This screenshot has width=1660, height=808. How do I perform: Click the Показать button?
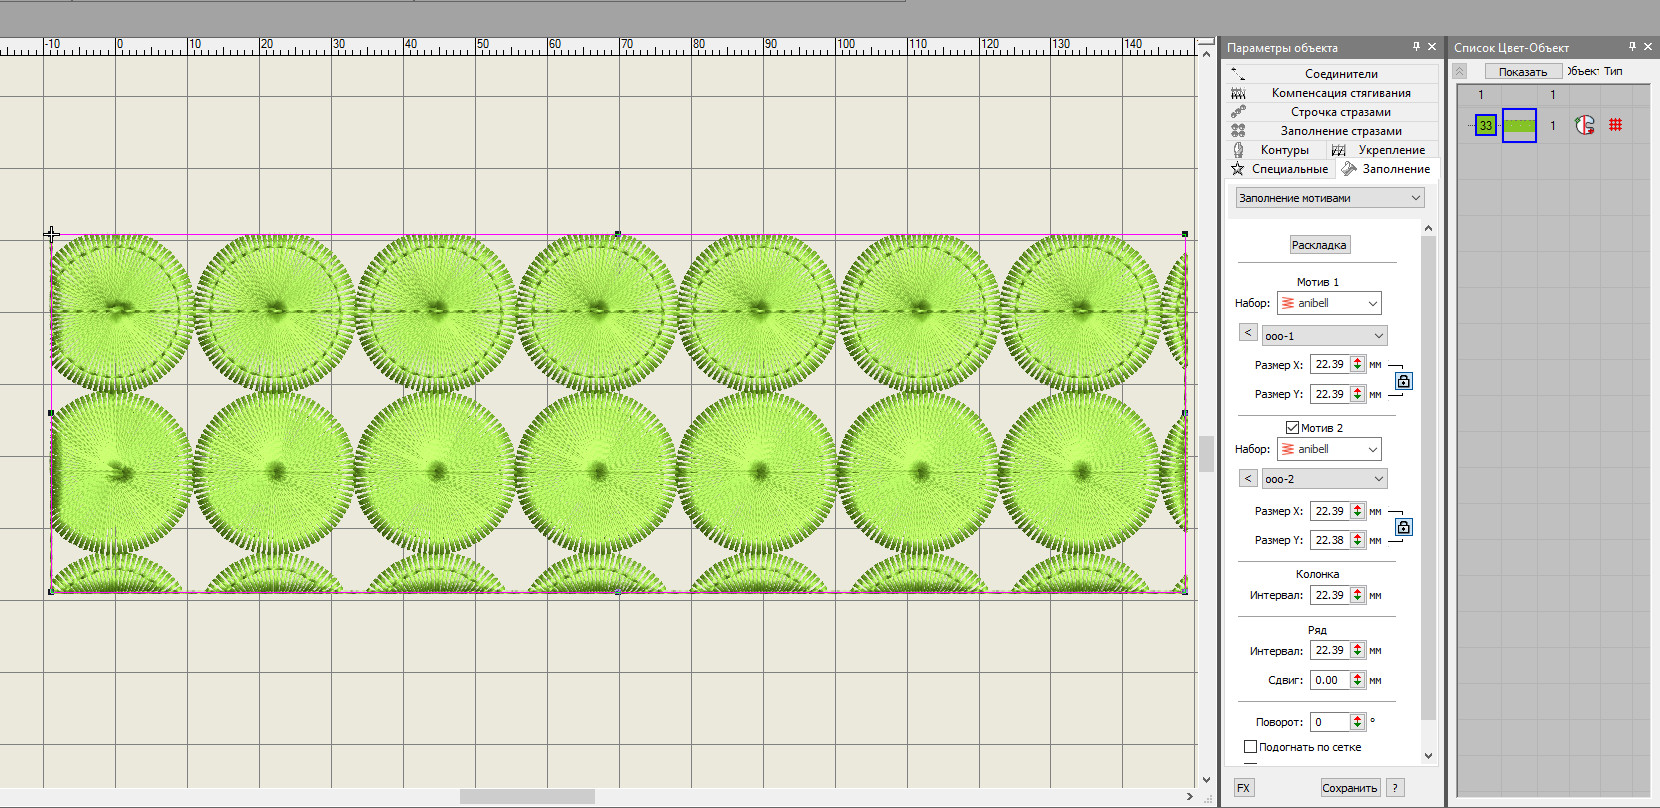[1523, 72]
